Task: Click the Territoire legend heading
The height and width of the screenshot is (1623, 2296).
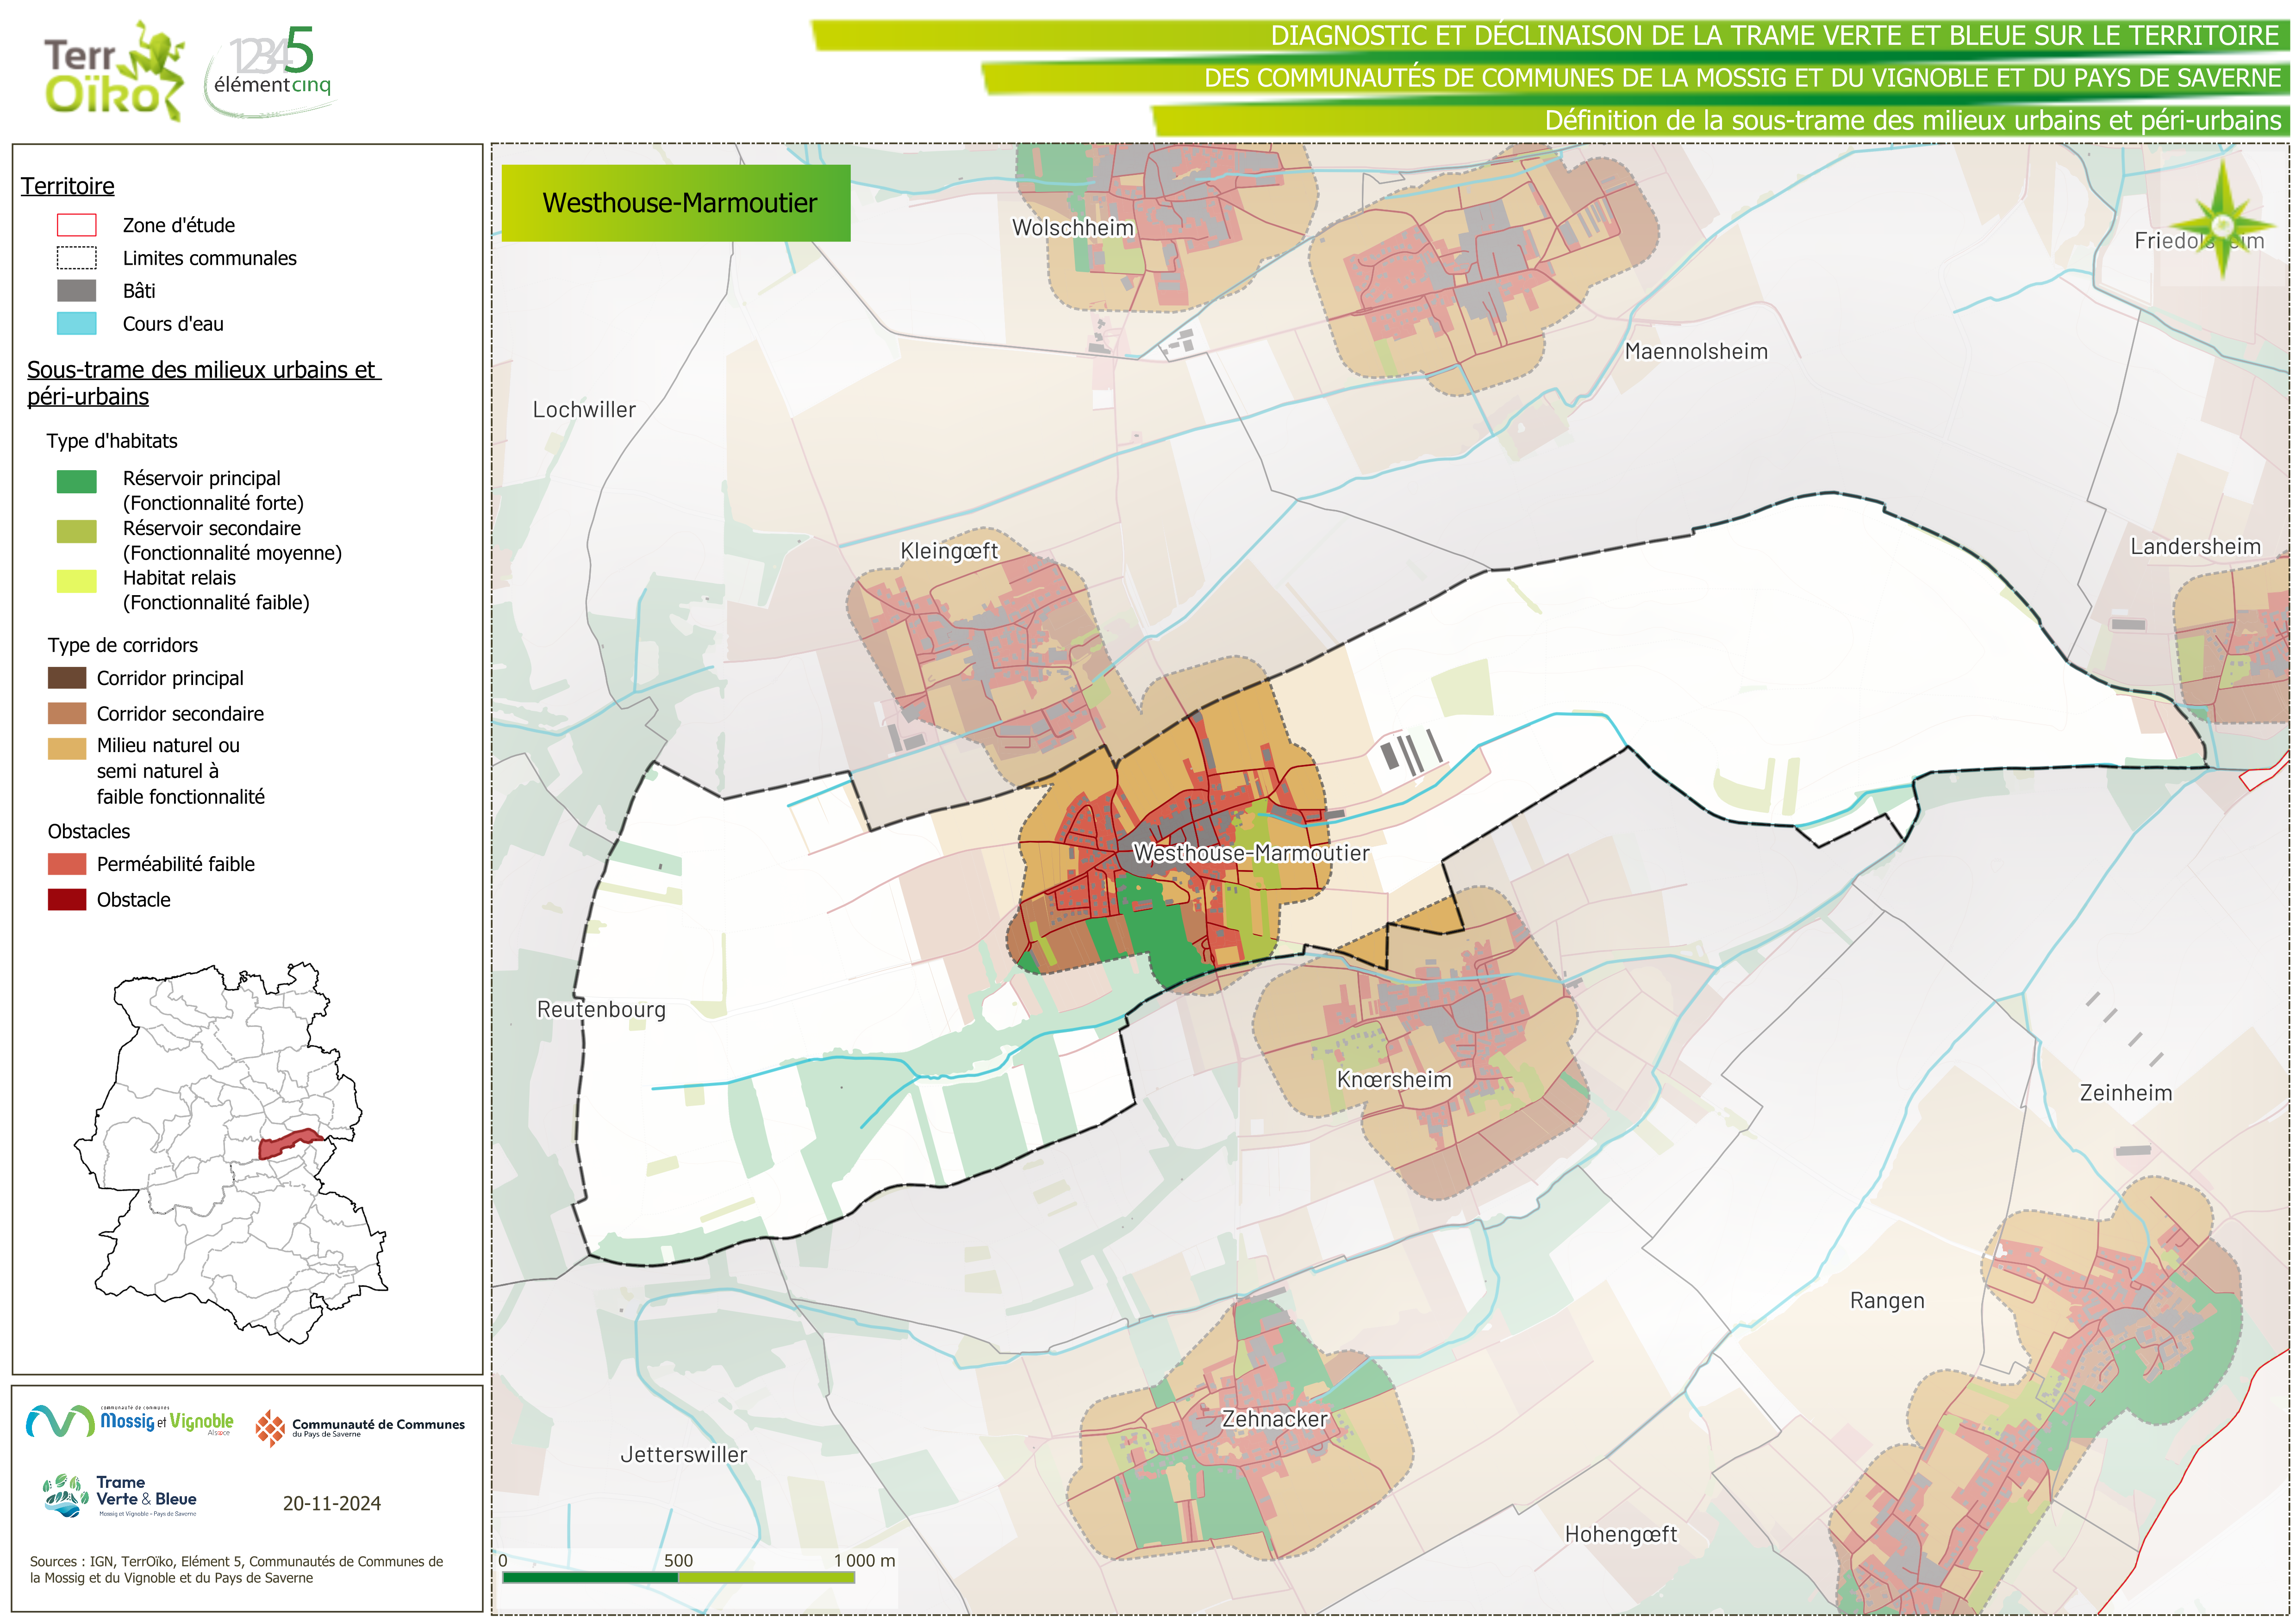Action: [x=68, y=186]
